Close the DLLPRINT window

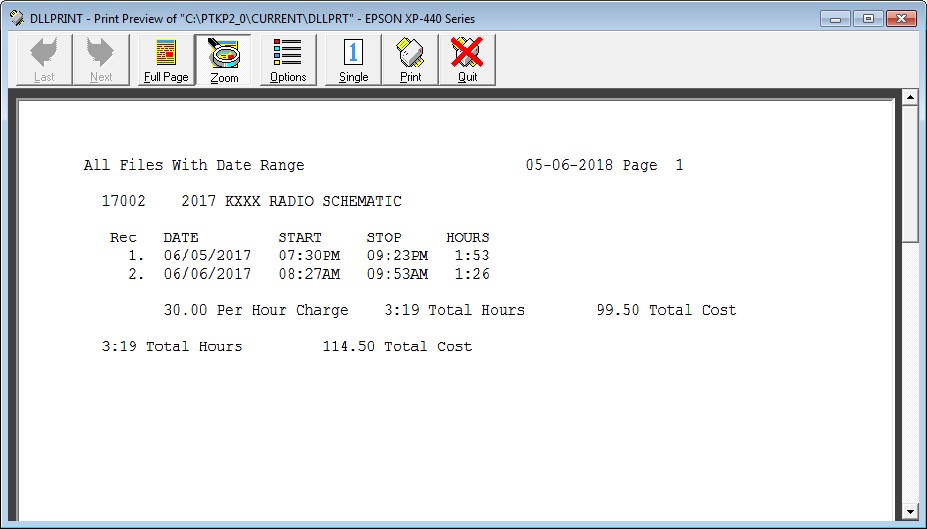tap(901, 18)
